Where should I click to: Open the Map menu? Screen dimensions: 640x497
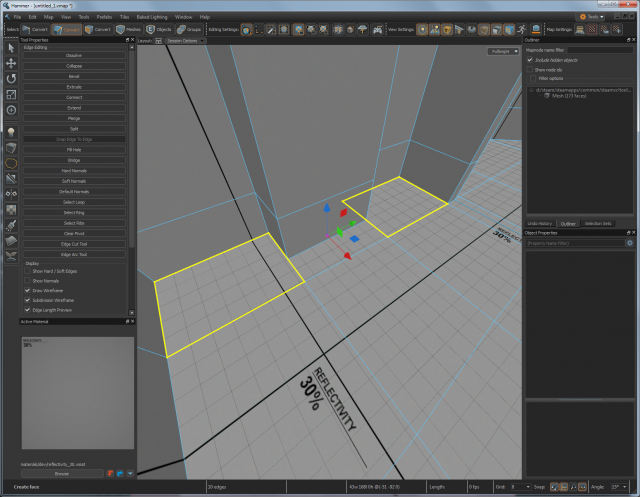49,17
